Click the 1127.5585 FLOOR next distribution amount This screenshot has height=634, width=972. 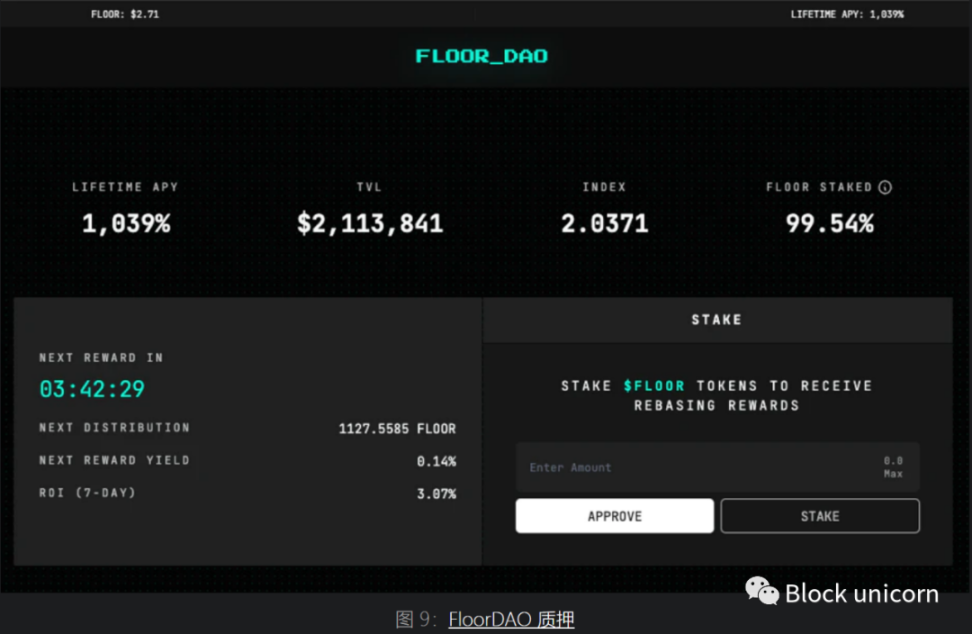coord(397,429)
